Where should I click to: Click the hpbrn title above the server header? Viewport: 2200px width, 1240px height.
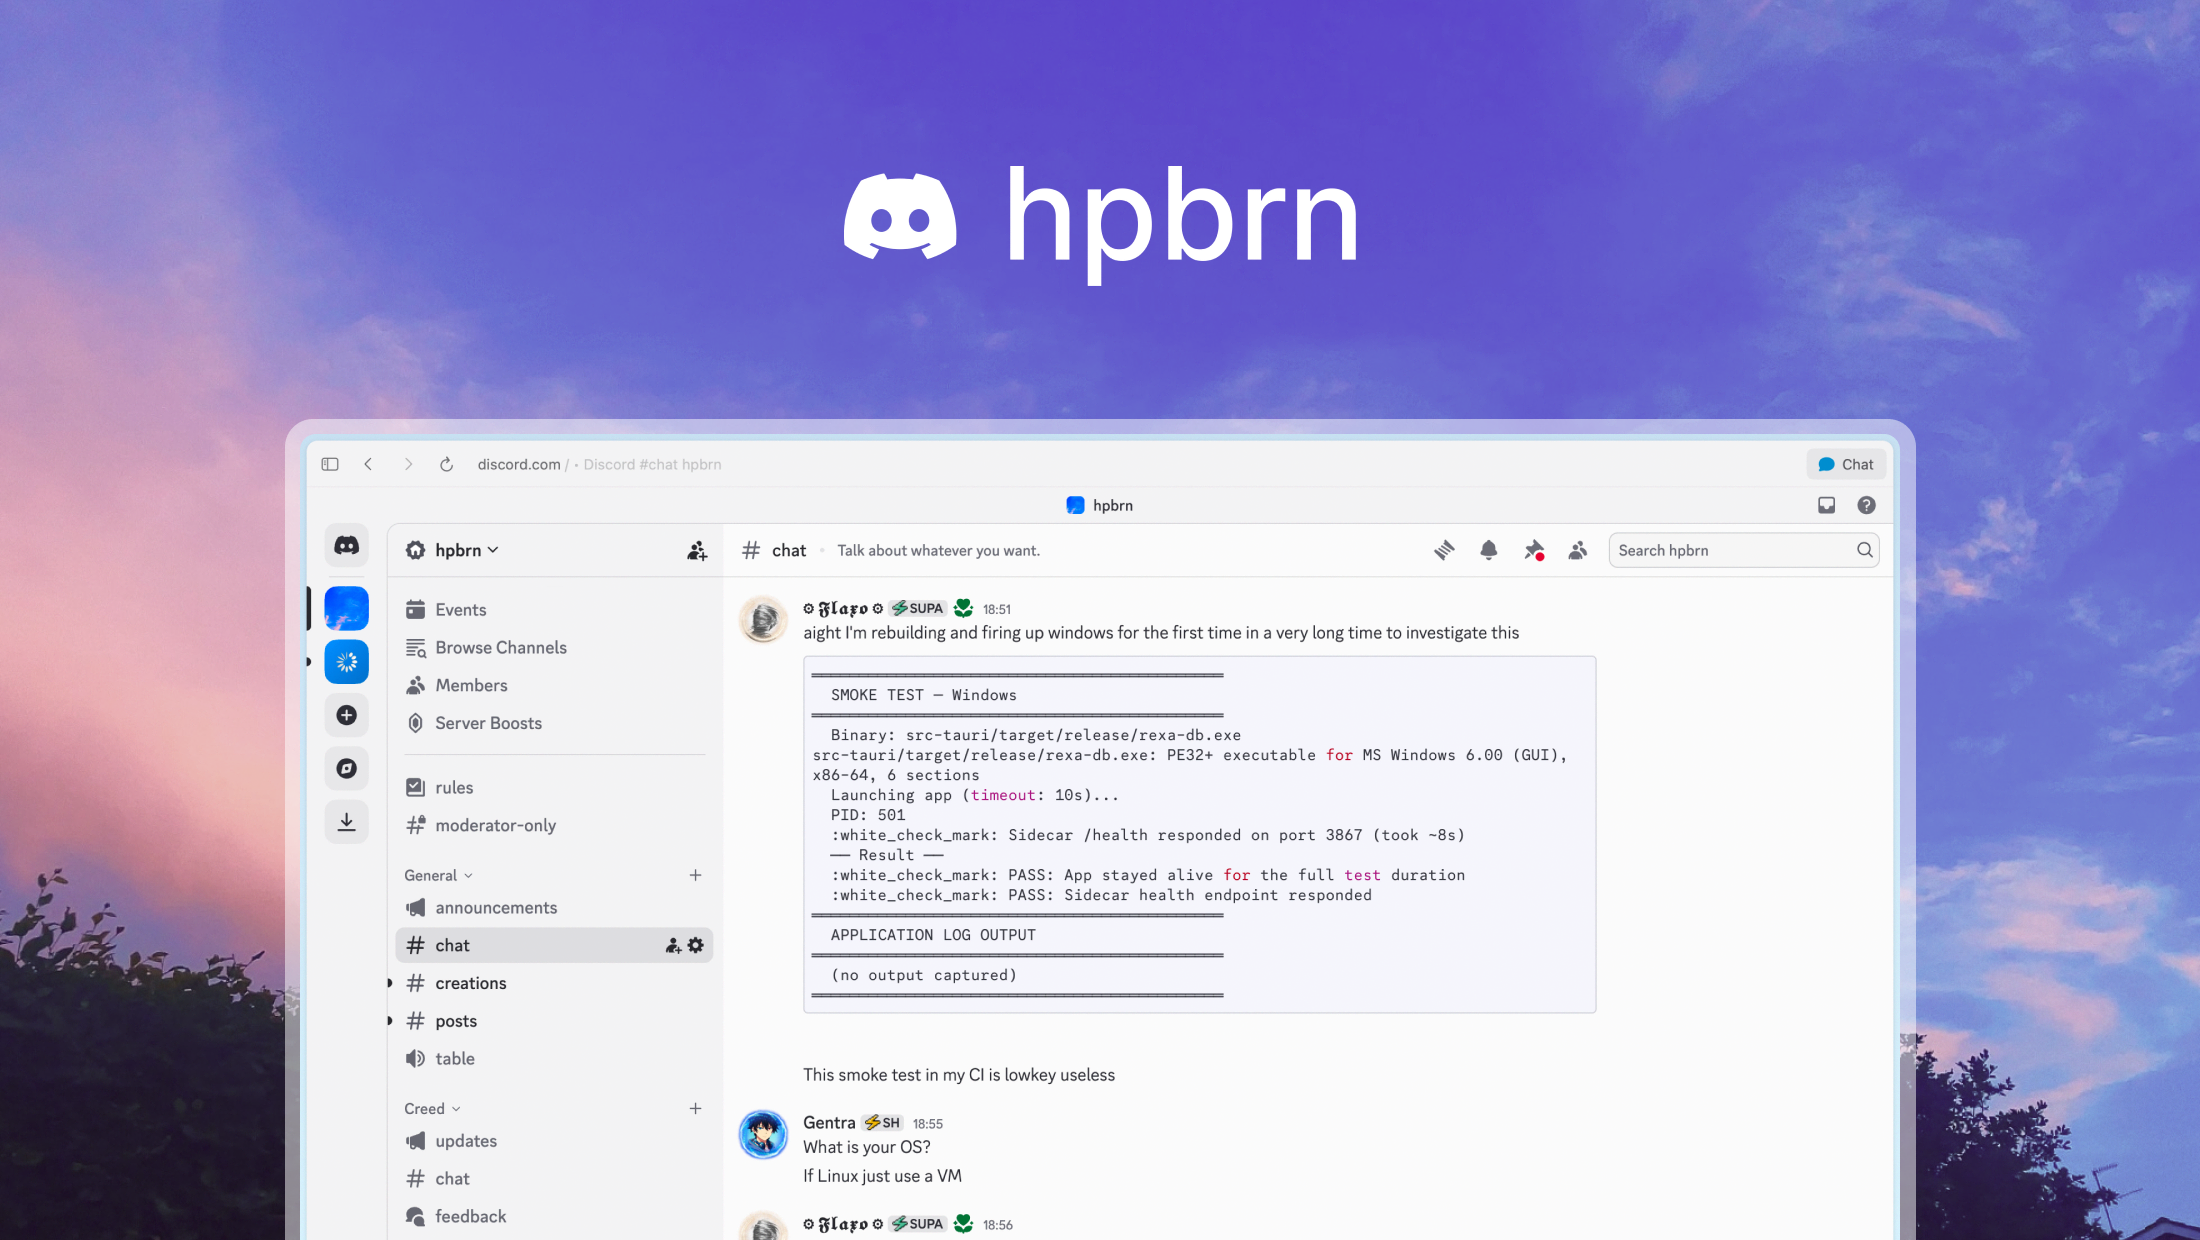click(1100, 505)
